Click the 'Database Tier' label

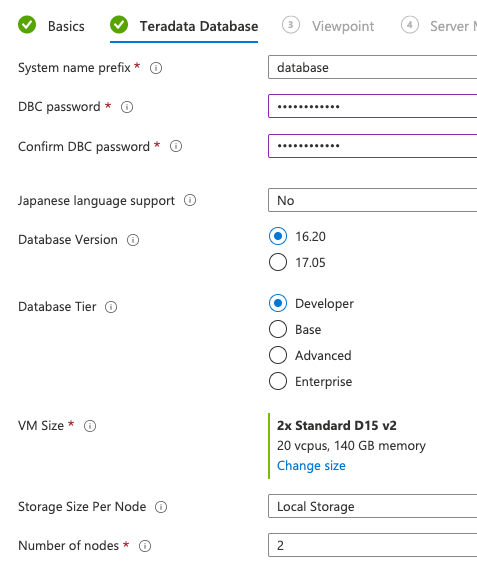pos(57,307)
